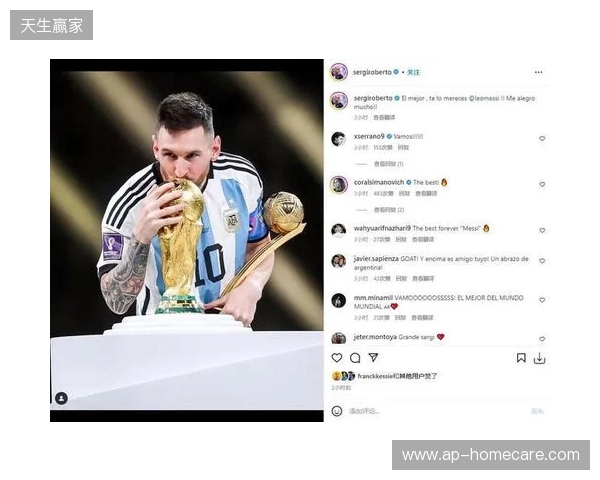Open sergiroberto profile from header username
The image size is (600, 480).
point(372,72)
